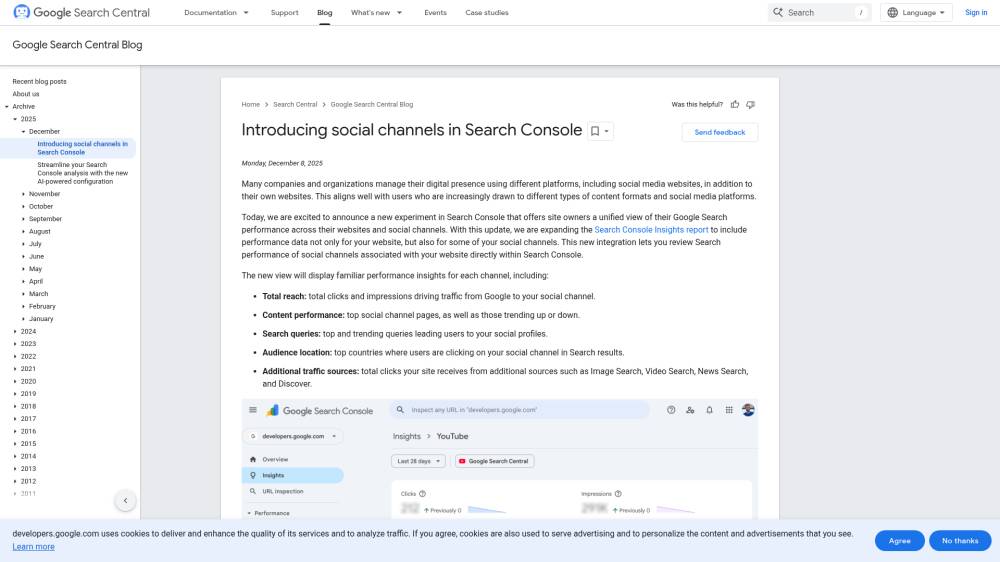Click the globe icon on Language button
This screenshot has width=1000, height=562.
[893, 12]
